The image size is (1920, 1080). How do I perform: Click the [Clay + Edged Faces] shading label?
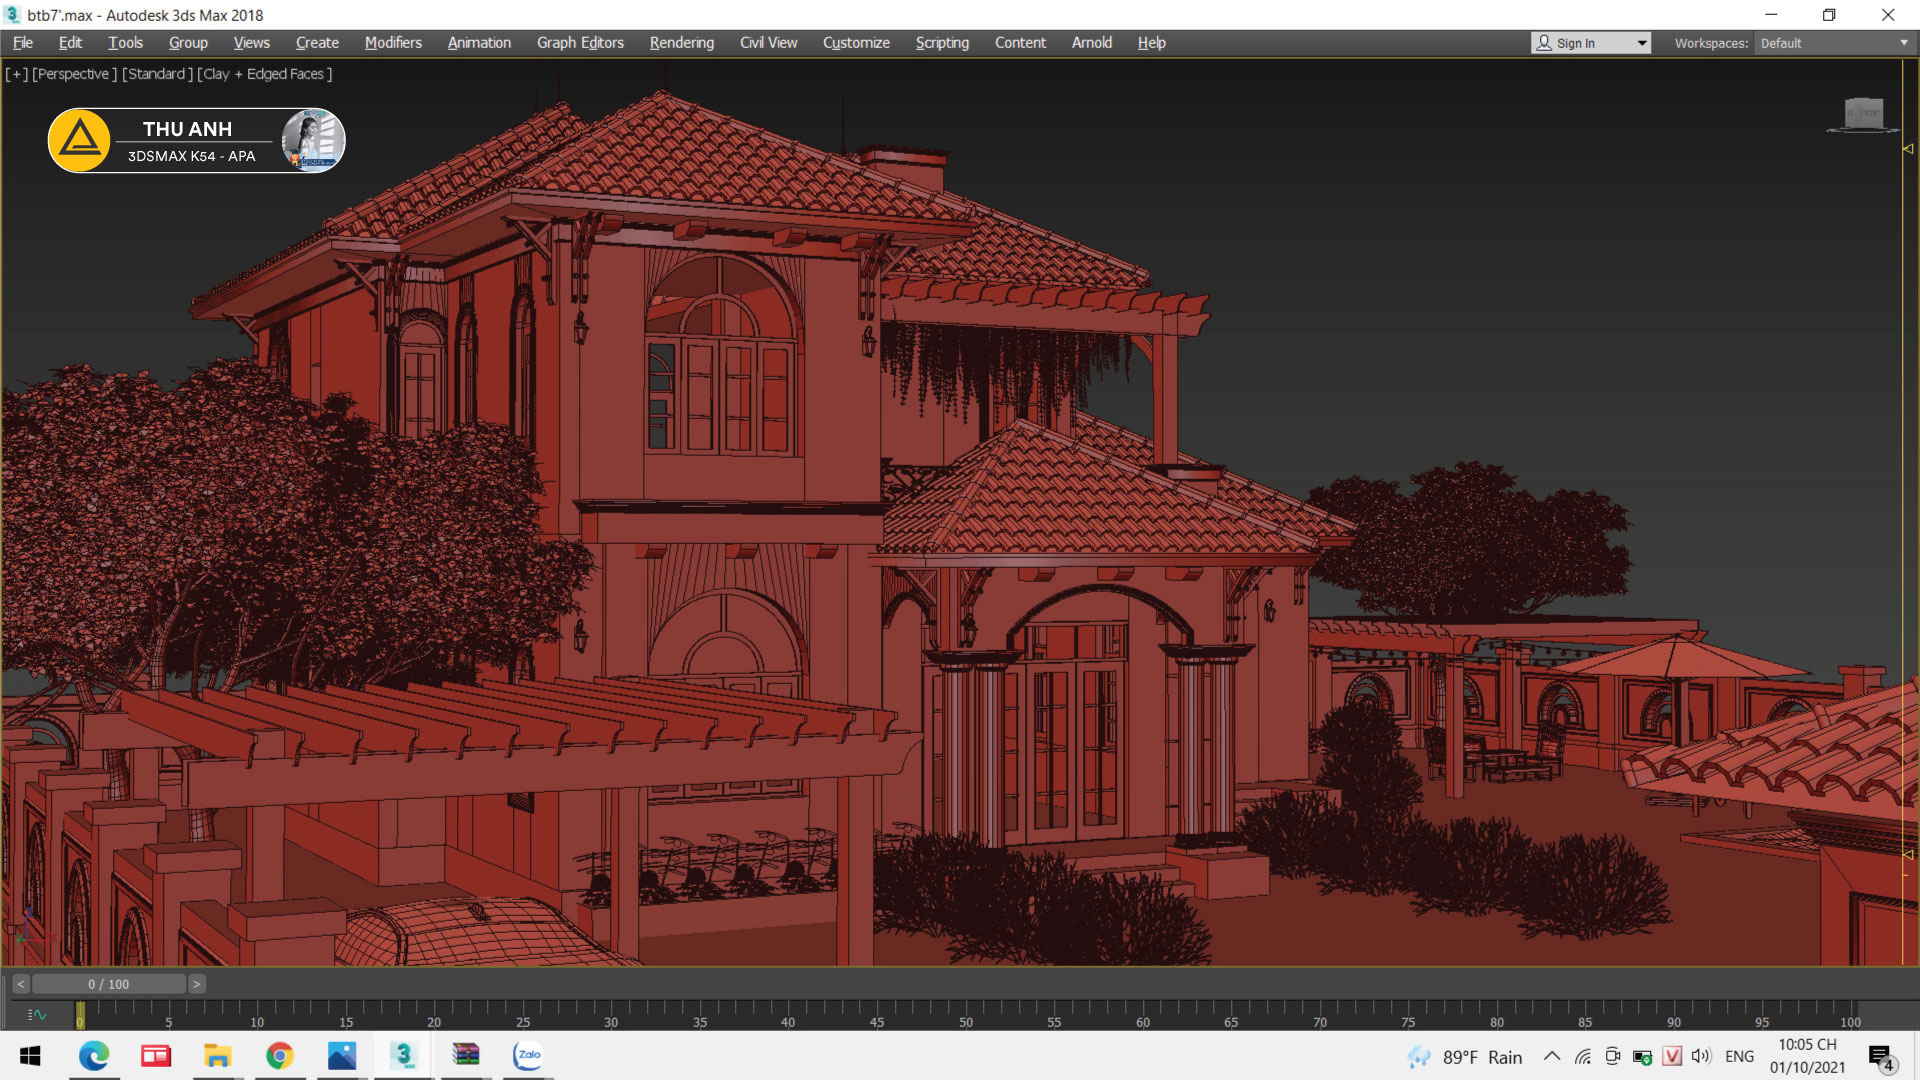pyautogui.click(x=265, y=74)
